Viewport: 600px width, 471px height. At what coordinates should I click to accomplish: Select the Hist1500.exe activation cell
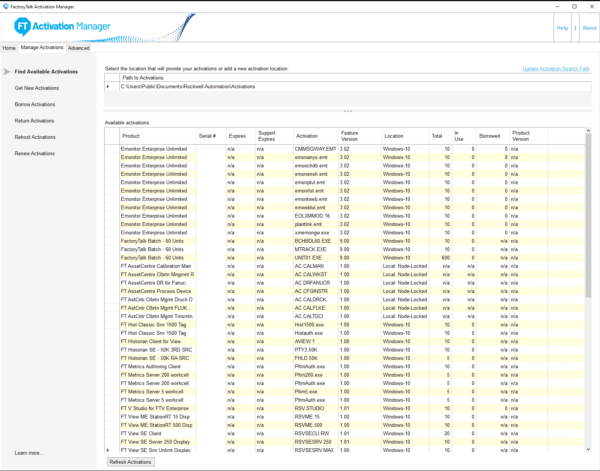pyautogui.click(x=316, y=325)
